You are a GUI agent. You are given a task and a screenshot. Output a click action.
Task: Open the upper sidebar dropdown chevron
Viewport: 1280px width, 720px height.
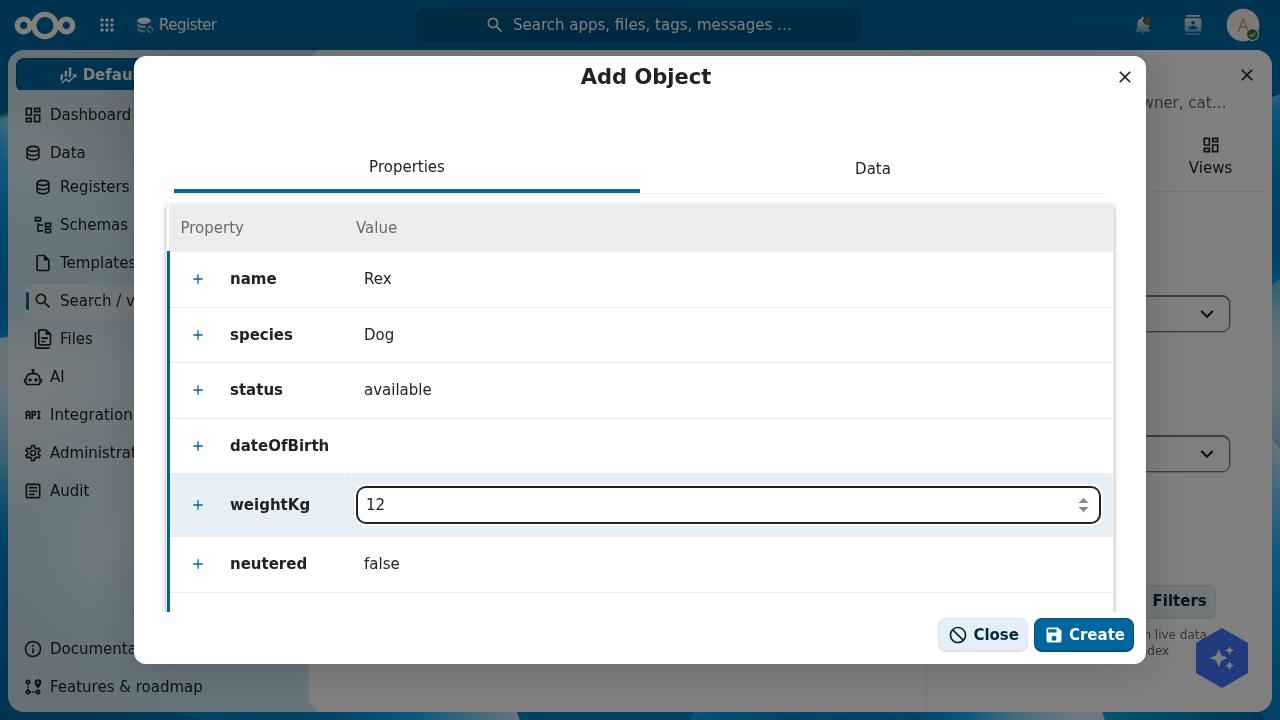pyautogui.click(x=1207, y=314)
